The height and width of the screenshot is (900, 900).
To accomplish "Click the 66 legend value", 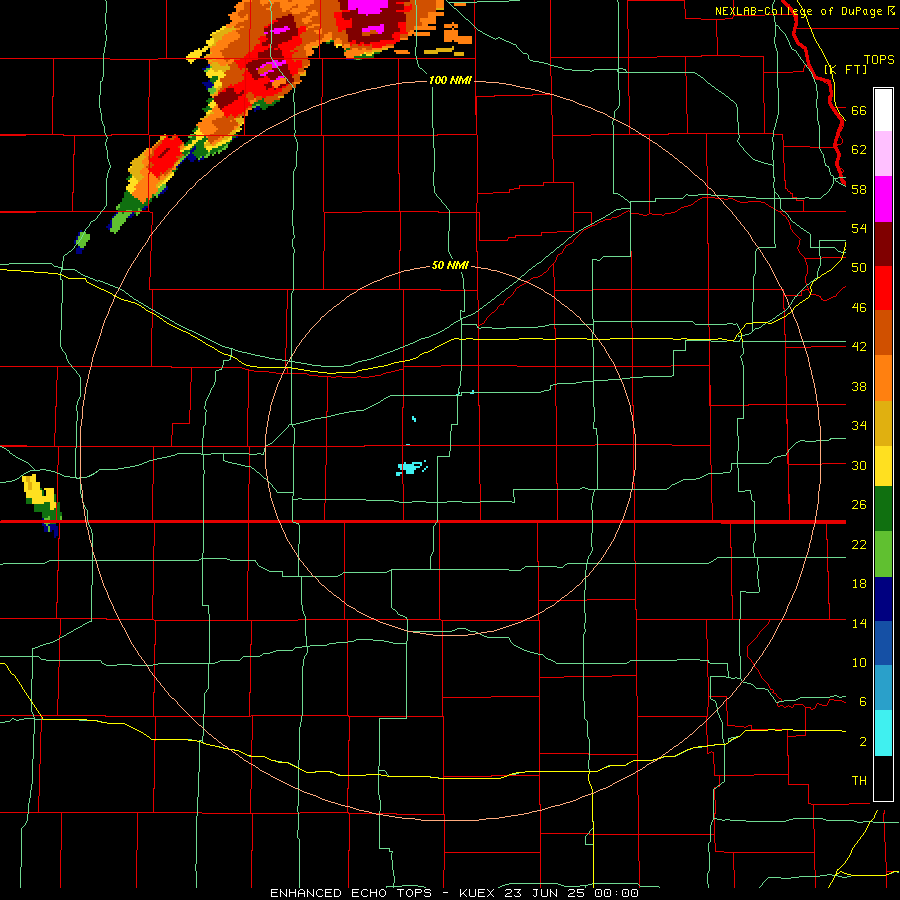I will (859, 110).
